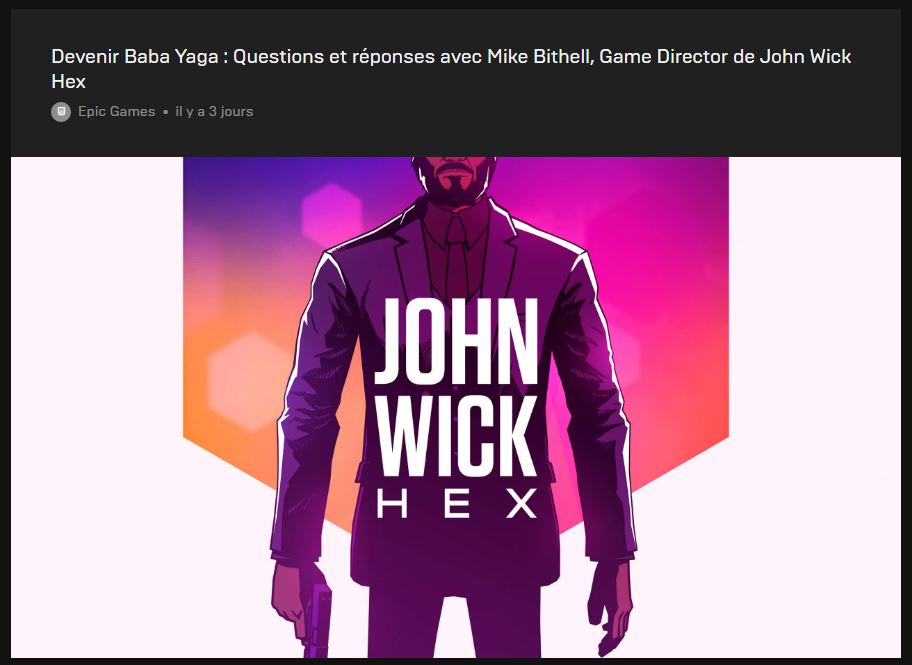Screen dimensions: 912x665
Task: Click the pale orange hexagon on left
Action: [250, 381]
